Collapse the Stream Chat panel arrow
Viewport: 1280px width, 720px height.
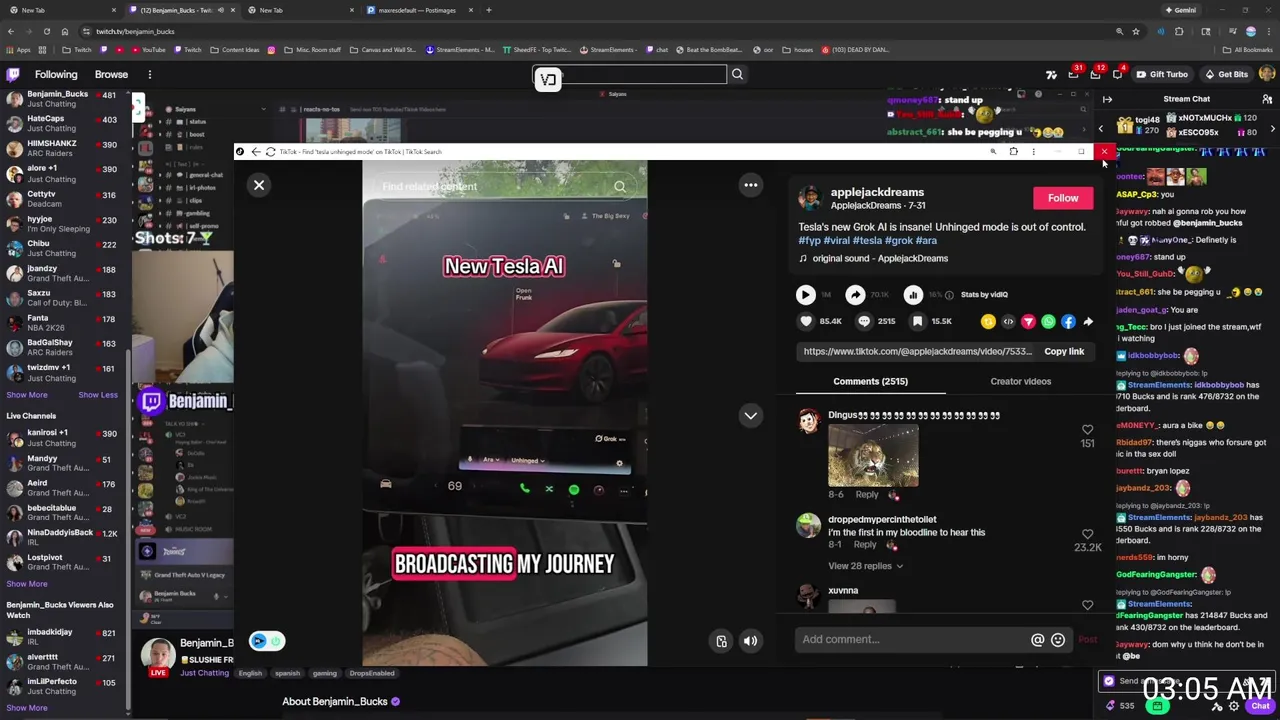(1107, 99)
